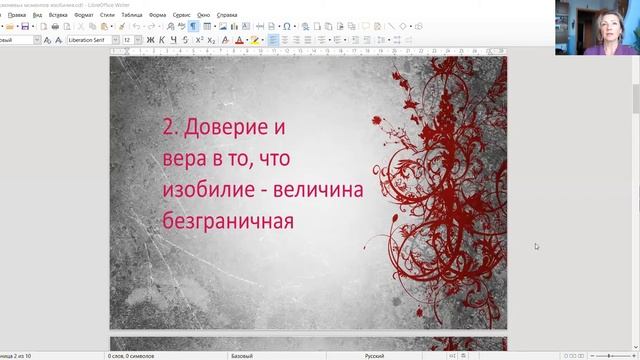The width and height of the screenshot is (640, 360).
Task: Open the font size dropdown arrow
Action: 138,40
